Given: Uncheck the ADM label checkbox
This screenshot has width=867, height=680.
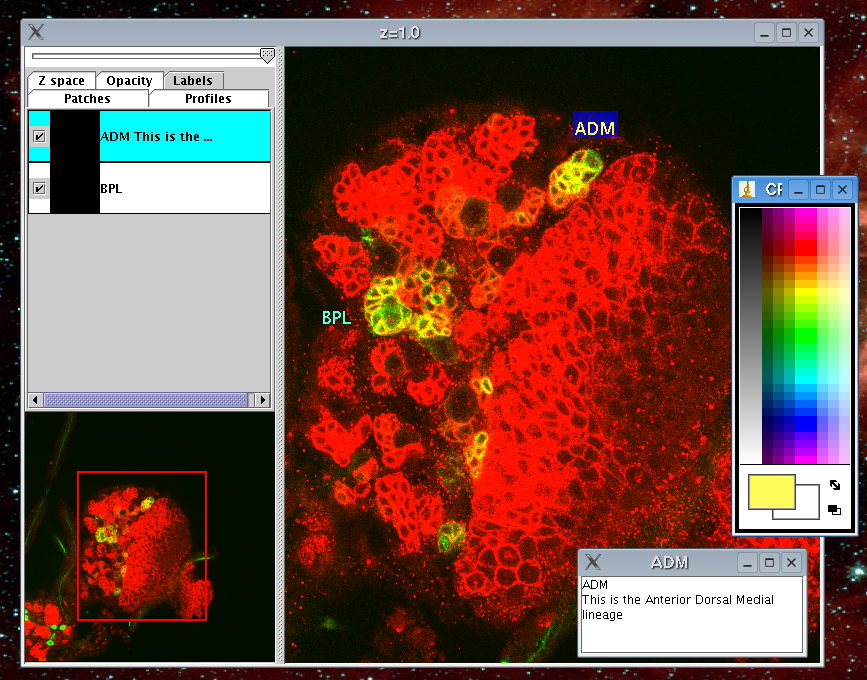Looking at the screenshot, I should click(x=39, y=137).
